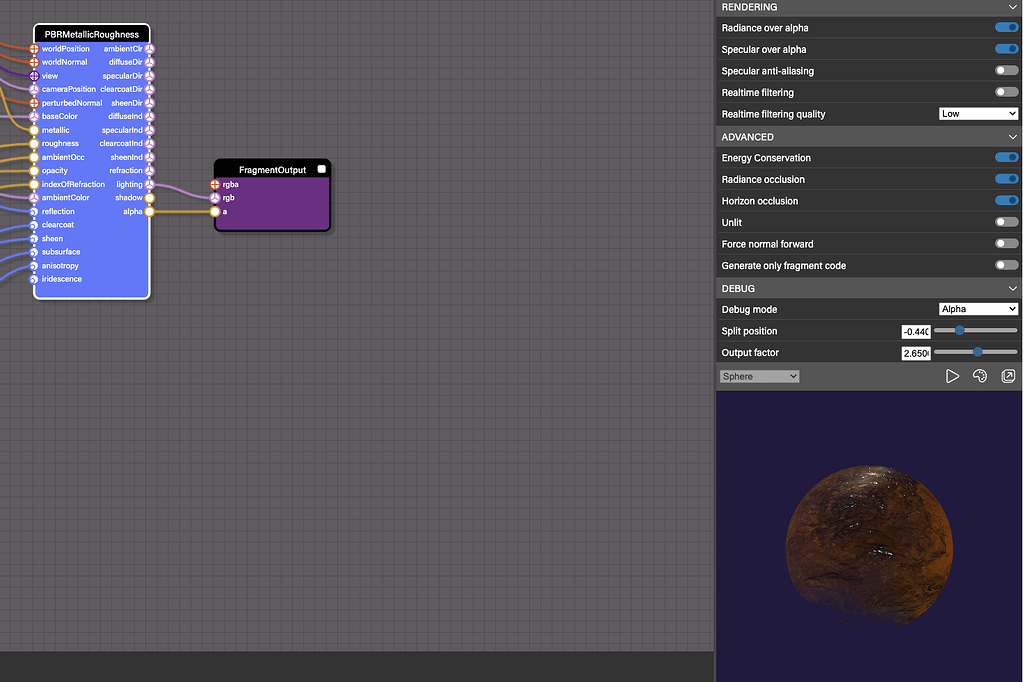The height and width of the screenshot is (682, 1023).
Task: Open the Realtime filtering quality dropdown
Action: pos(978,113)
